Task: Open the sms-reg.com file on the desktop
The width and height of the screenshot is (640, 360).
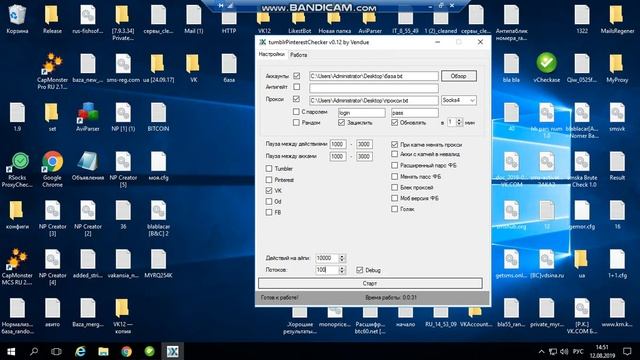Action: 123,67
